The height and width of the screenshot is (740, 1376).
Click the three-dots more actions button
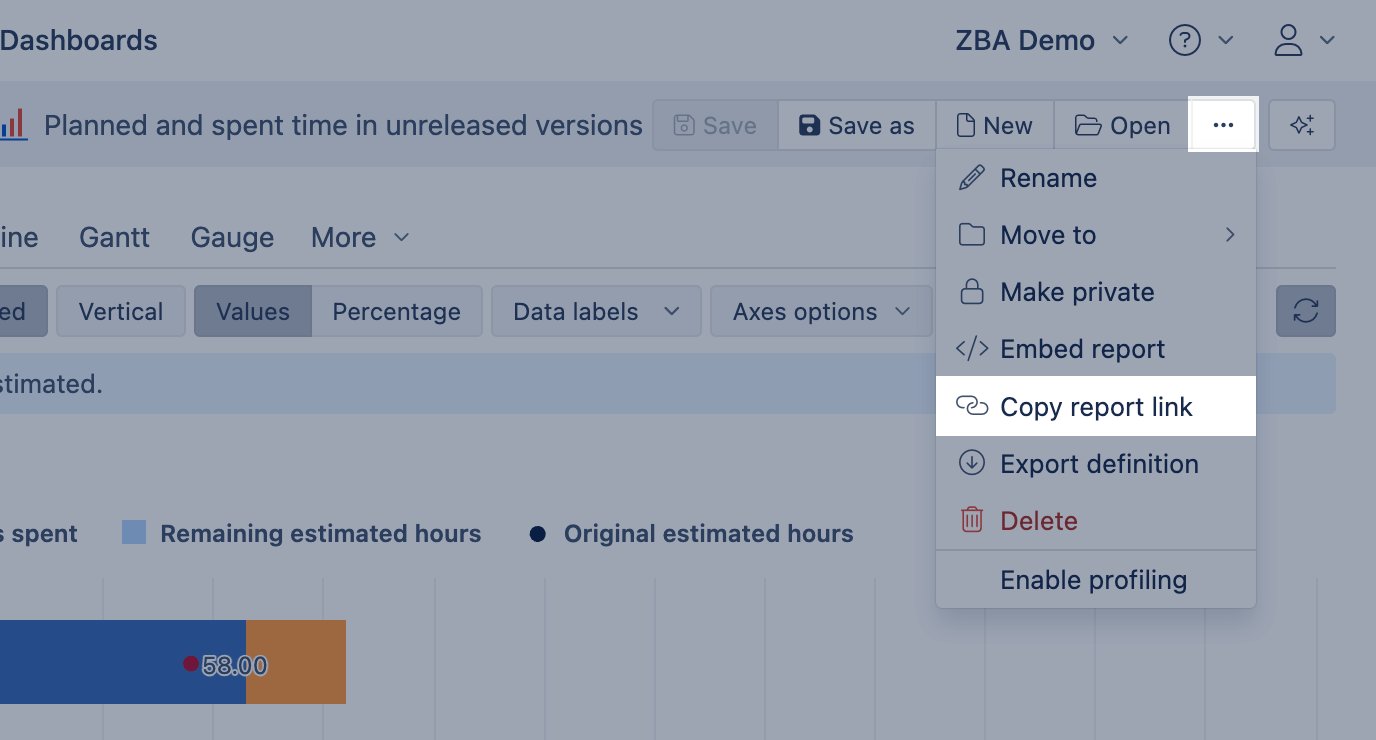click(1222, 125)
